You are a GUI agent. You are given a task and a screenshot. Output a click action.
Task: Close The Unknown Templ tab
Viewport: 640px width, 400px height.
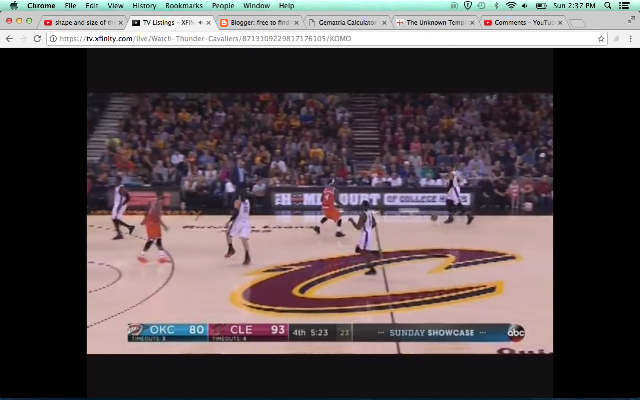pos(472,23)
